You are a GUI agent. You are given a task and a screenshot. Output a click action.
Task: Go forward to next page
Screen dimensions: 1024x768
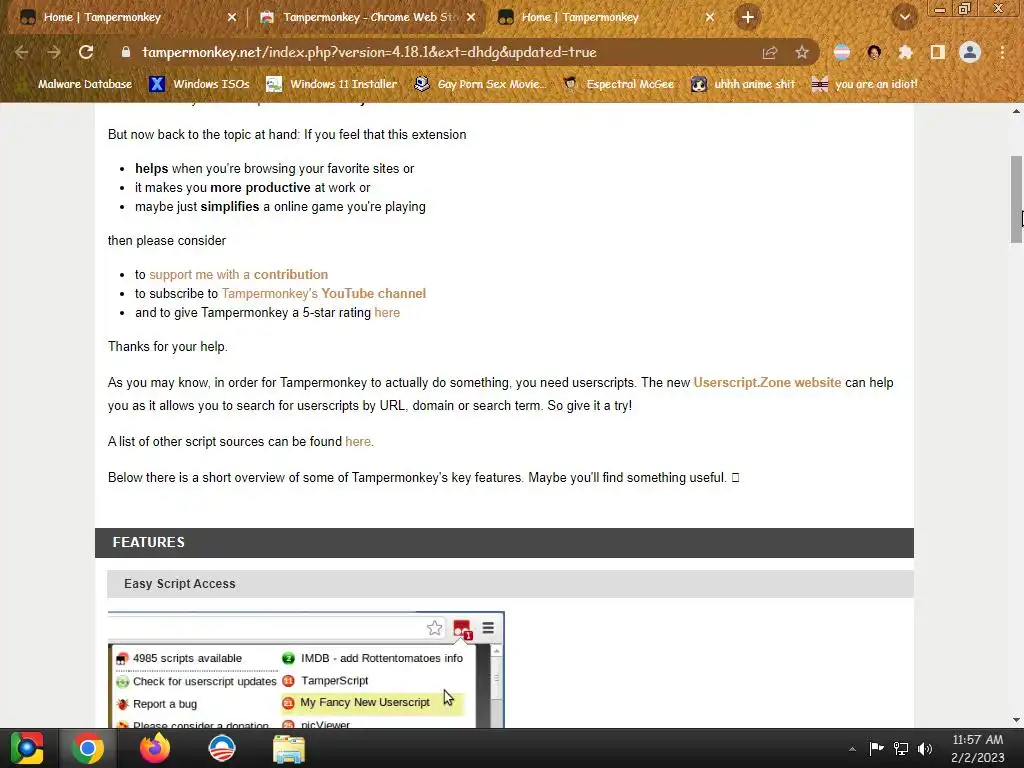tap(54, 52)
